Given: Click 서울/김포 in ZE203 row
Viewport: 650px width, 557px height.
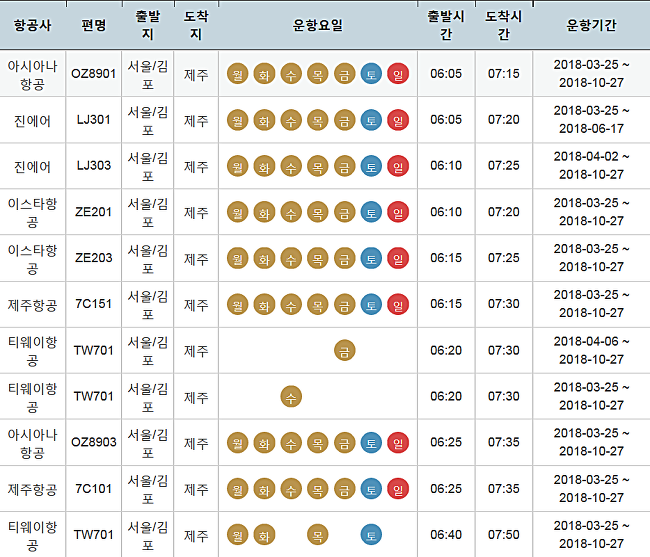Looking at the screenshot, I should tap(148, 259).
